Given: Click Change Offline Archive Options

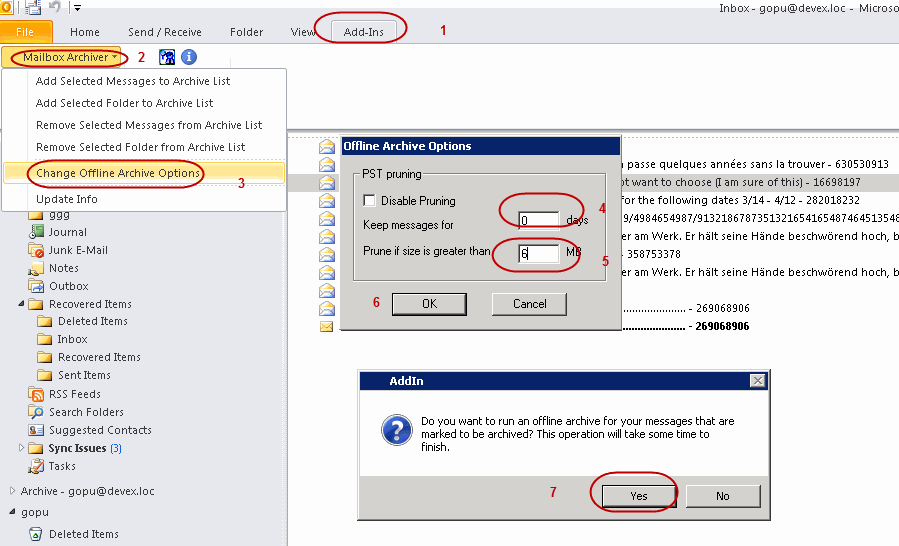Looking at the screenshot, I should [x=144, y=173].
